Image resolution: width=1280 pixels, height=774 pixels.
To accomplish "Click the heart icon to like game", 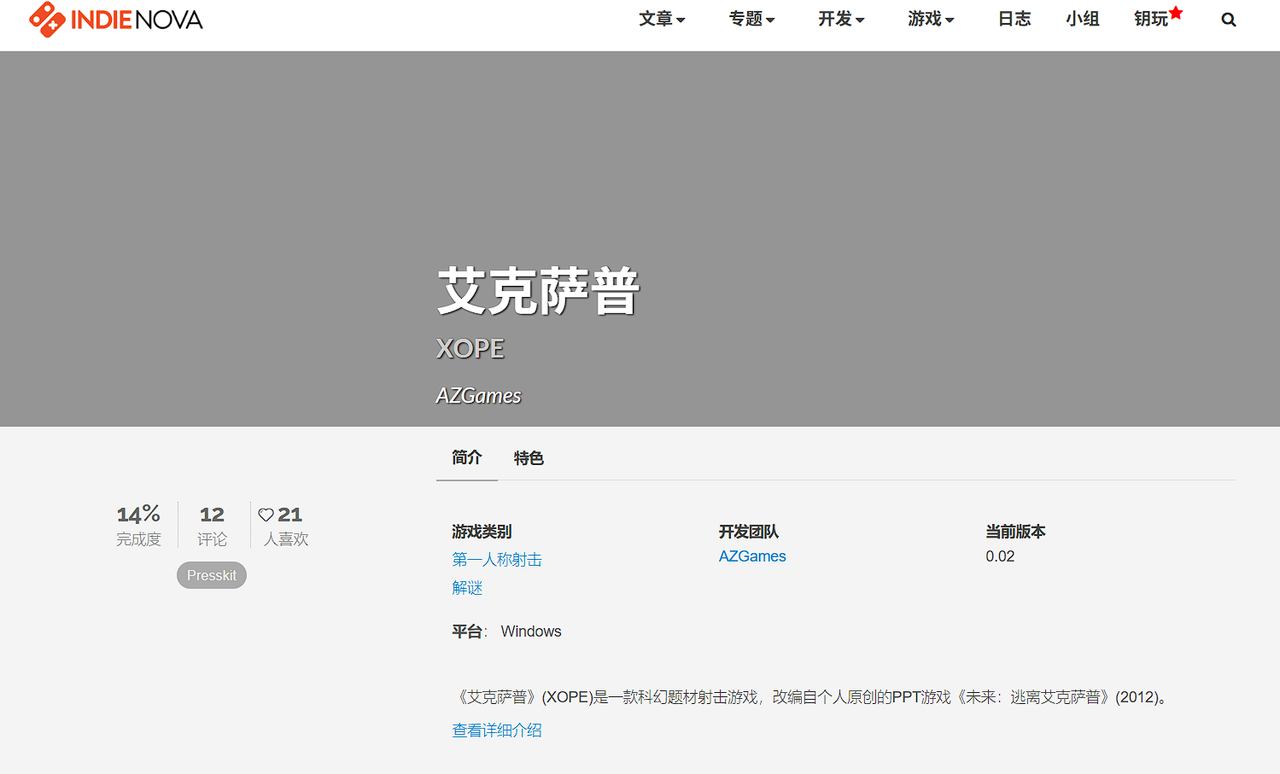I will 266,515.
